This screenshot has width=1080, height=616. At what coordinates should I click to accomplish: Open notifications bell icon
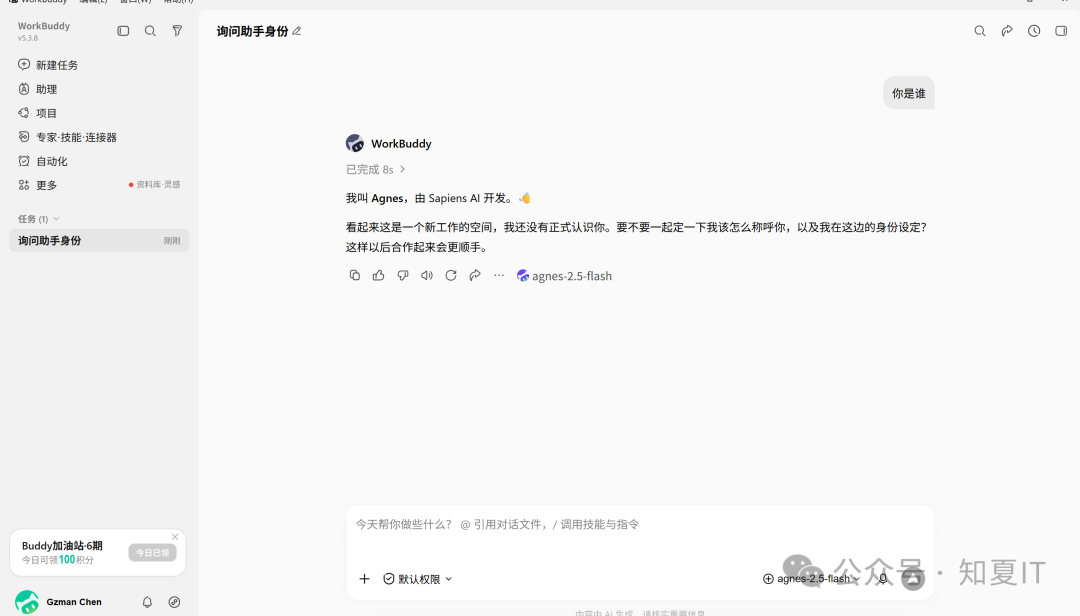coord(147,602)
